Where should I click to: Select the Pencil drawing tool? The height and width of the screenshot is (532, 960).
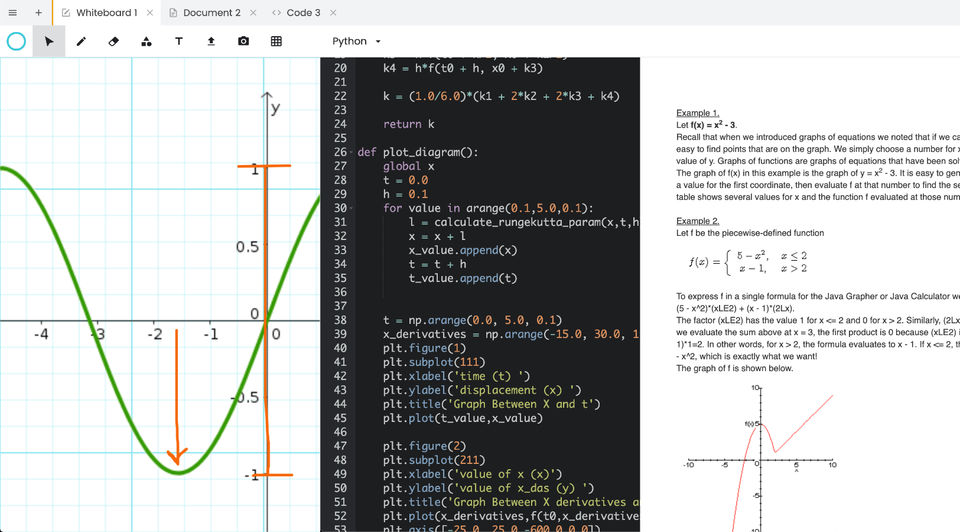(81, 41)
